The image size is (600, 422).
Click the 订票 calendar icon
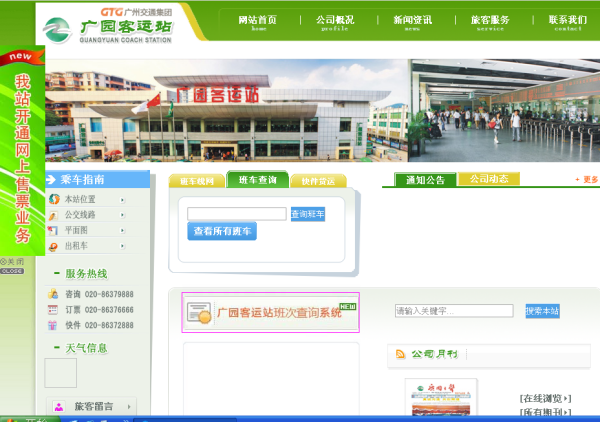pyautogui.click(x=52, y=310)
